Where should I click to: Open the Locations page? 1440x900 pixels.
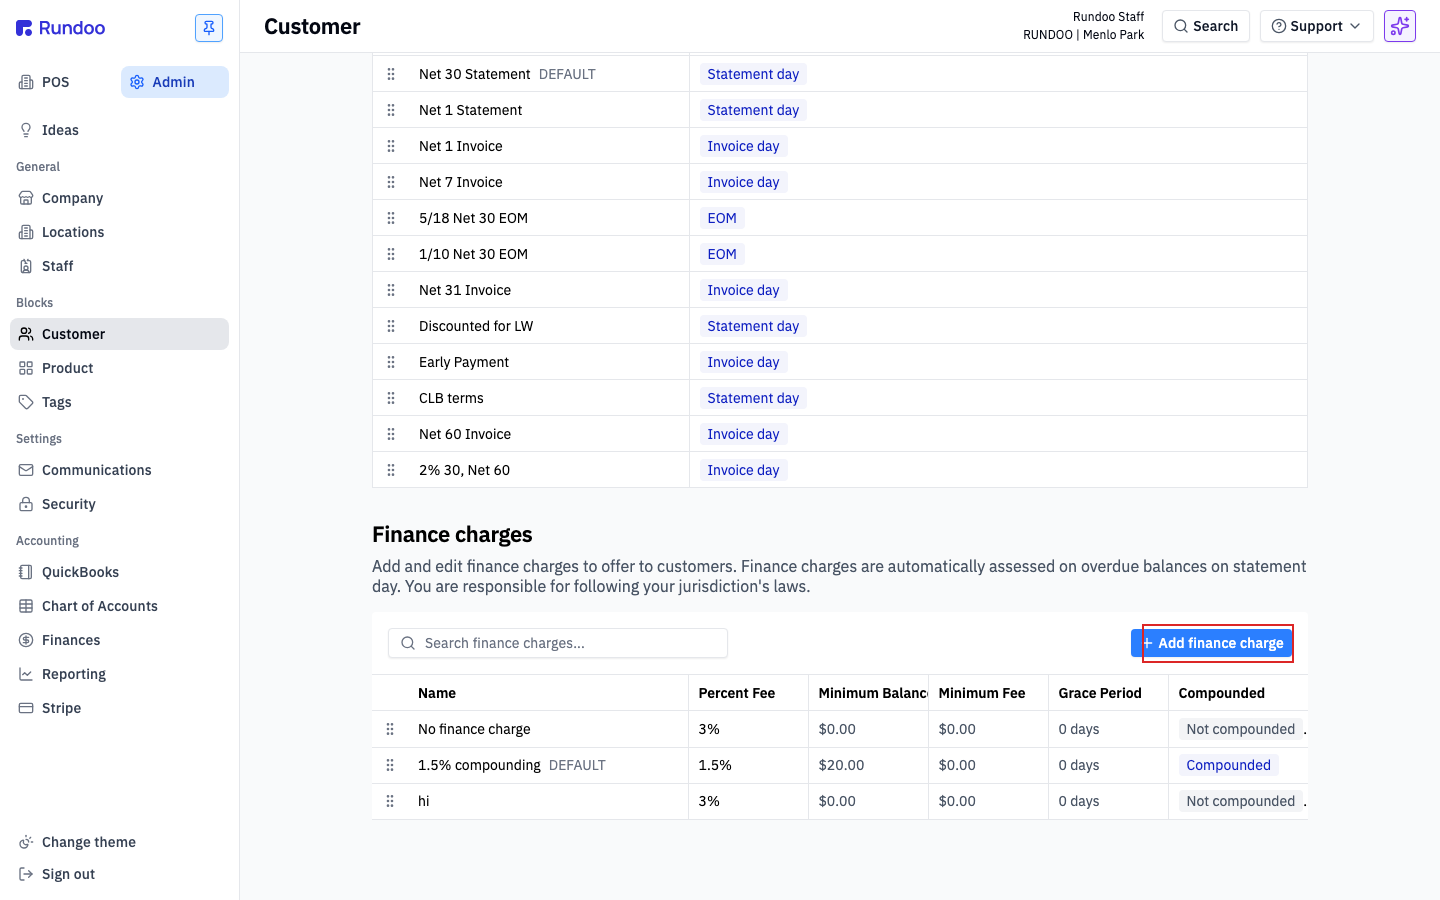120,232
